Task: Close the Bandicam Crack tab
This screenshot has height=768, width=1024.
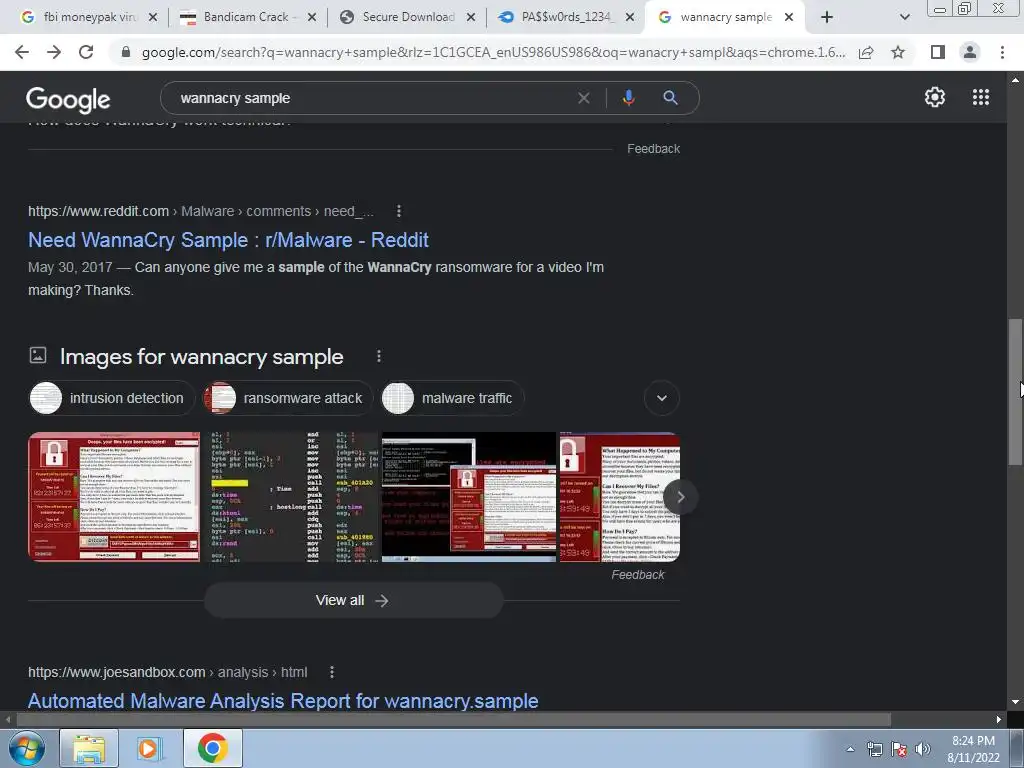Action: pyautogui.click(x=312, y=18)
